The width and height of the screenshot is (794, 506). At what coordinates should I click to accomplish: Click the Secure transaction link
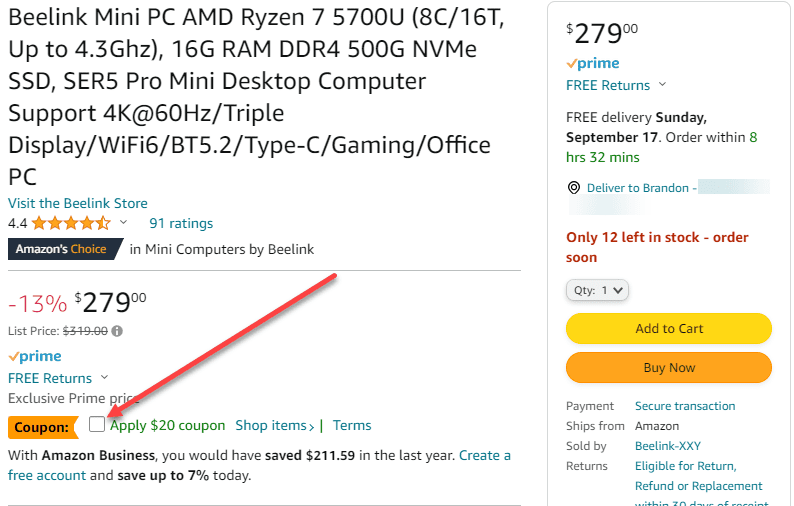[x=685, y=406]
